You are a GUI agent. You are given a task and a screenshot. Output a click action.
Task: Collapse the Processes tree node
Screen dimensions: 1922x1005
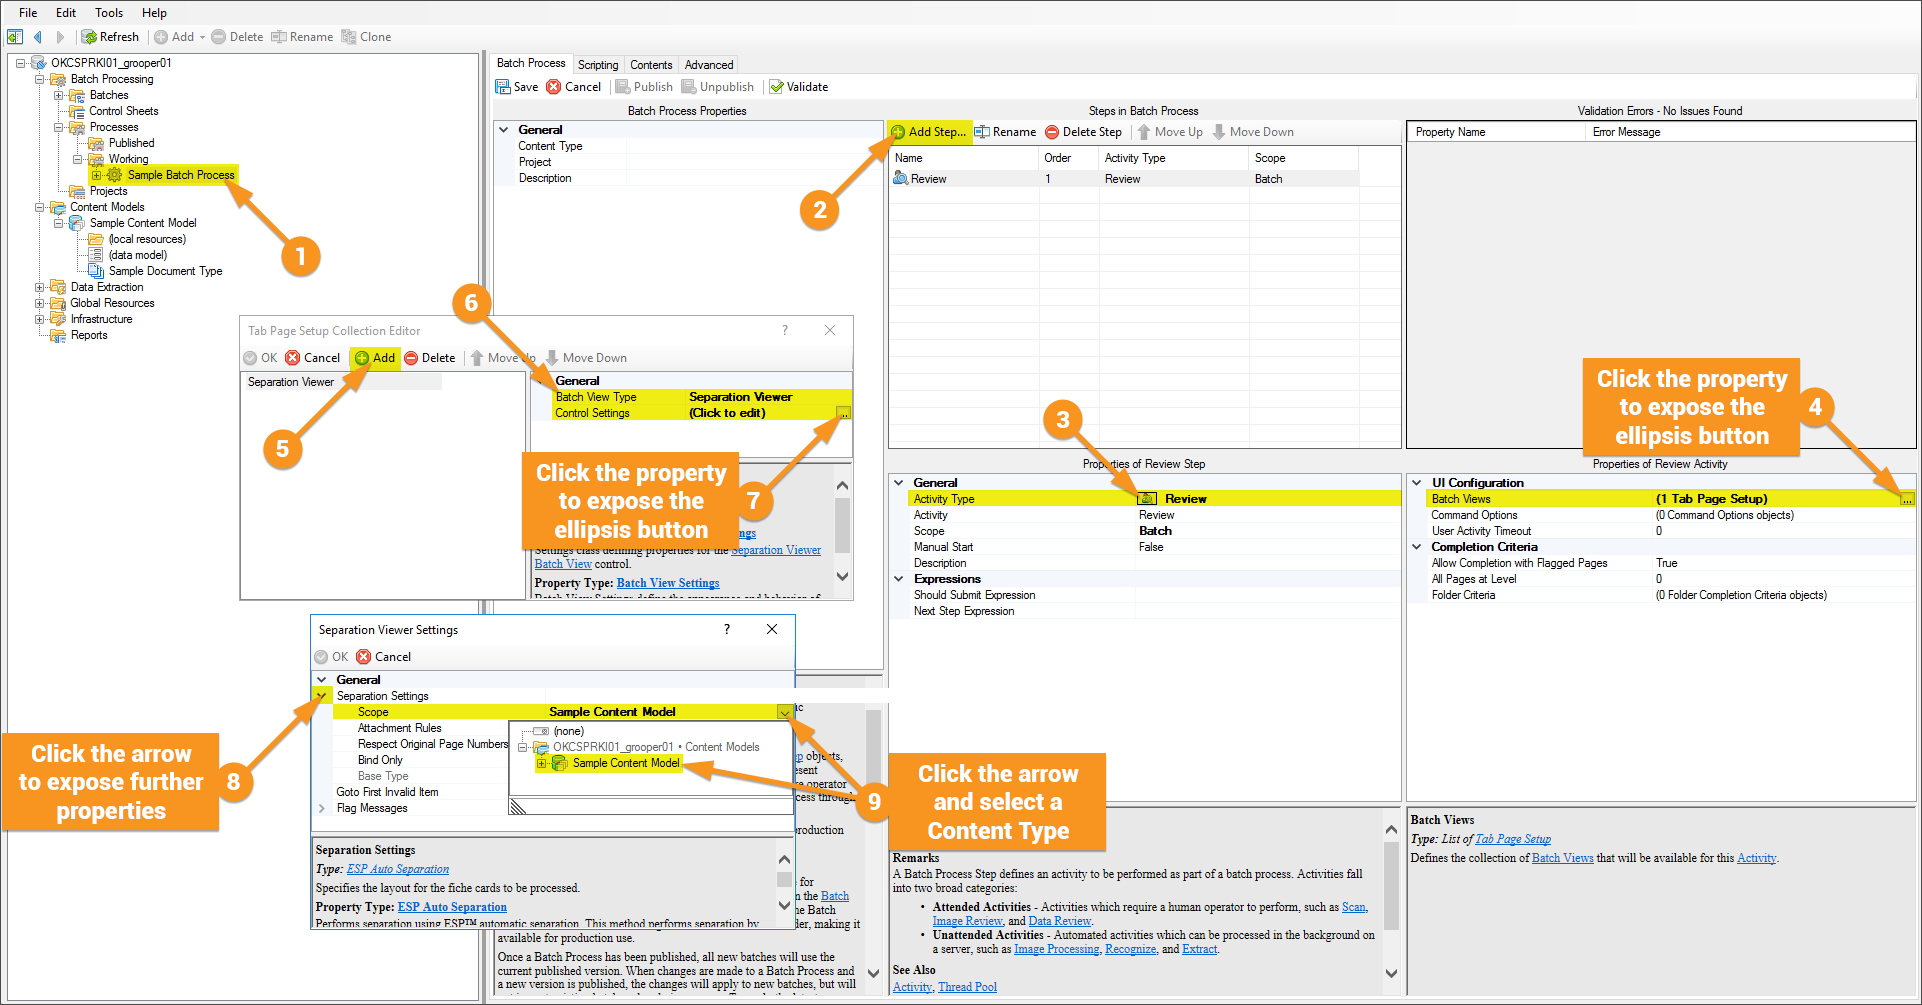click(58, 127)
